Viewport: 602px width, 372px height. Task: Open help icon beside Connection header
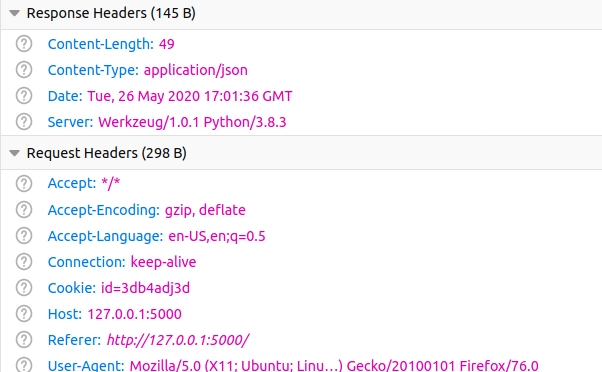pyautogui.click(x=24, y=262)
